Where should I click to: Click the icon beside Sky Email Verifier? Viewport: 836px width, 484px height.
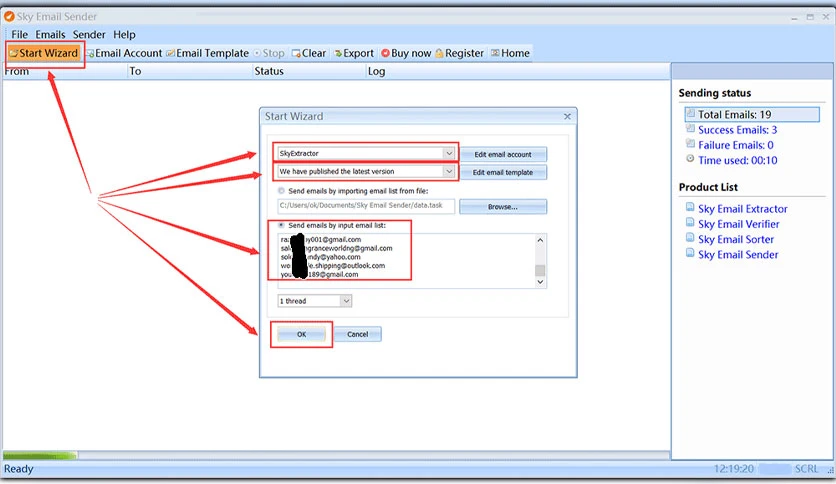click(x=690, y=222)
